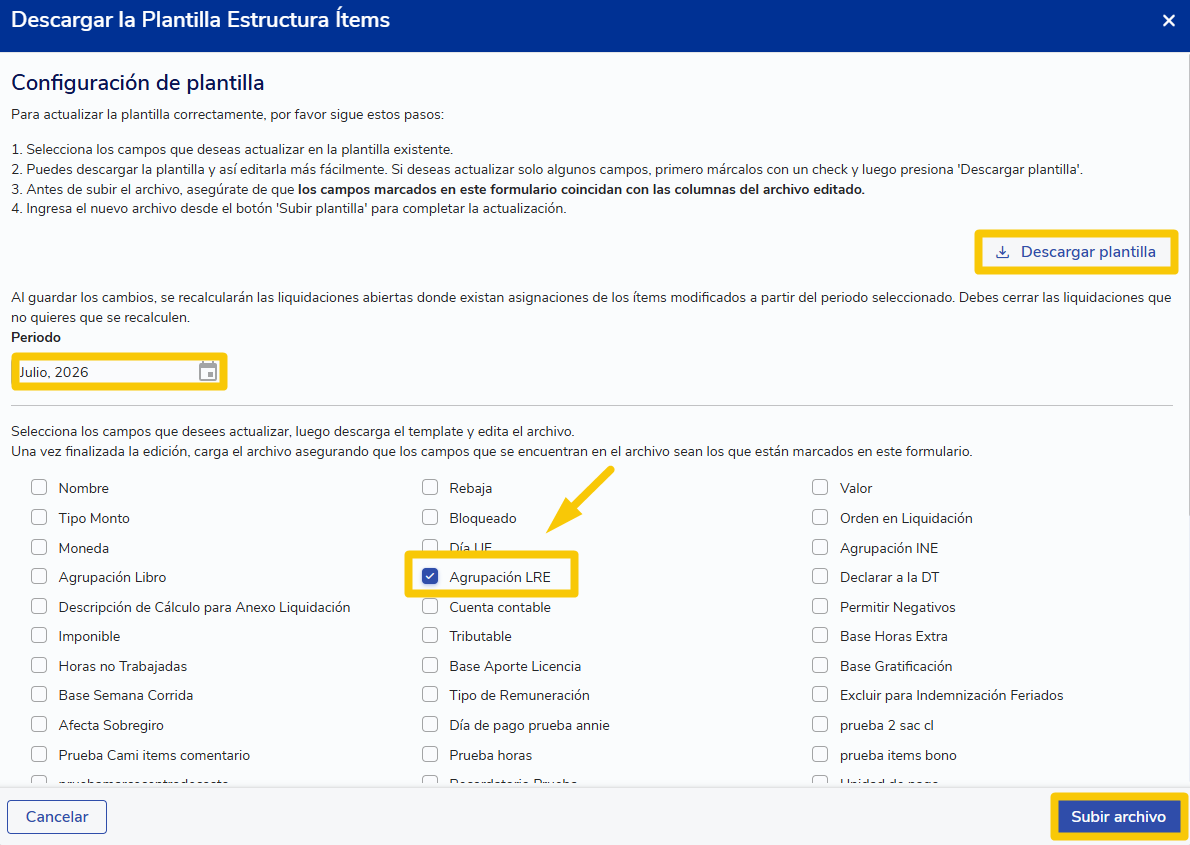Select Tipo de Remuneración checkbox
This screenshot has width=1190, height=845.
pyautogui.click(x=430, y=695)
